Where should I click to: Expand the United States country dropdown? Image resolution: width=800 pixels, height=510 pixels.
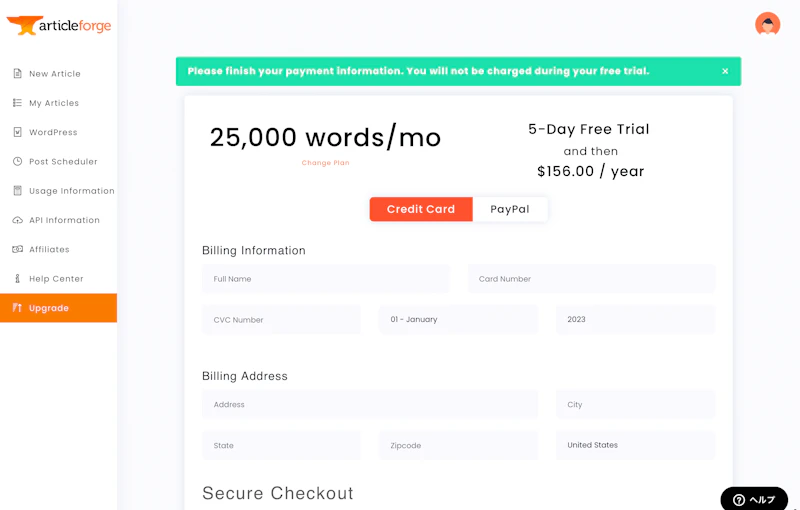635,445
